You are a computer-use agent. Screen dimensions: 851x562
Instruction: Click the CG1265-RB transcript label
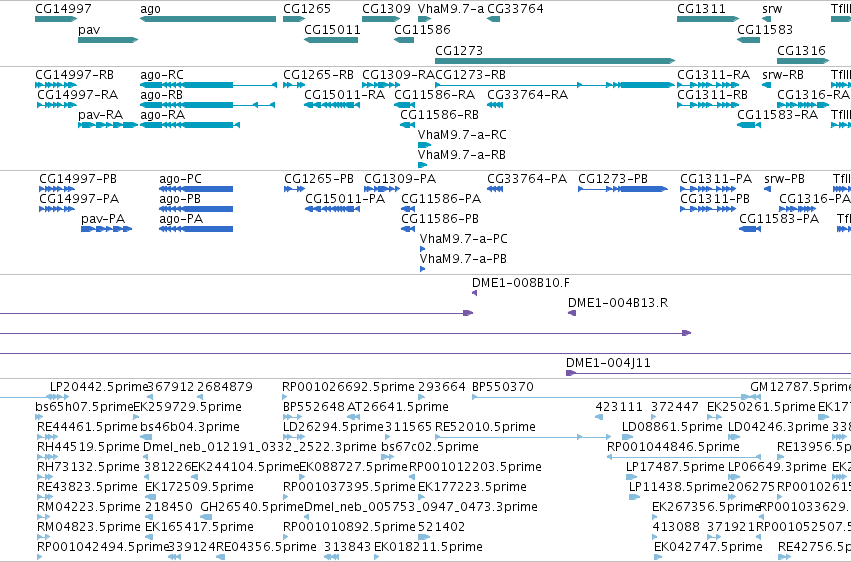pos(319,75)
